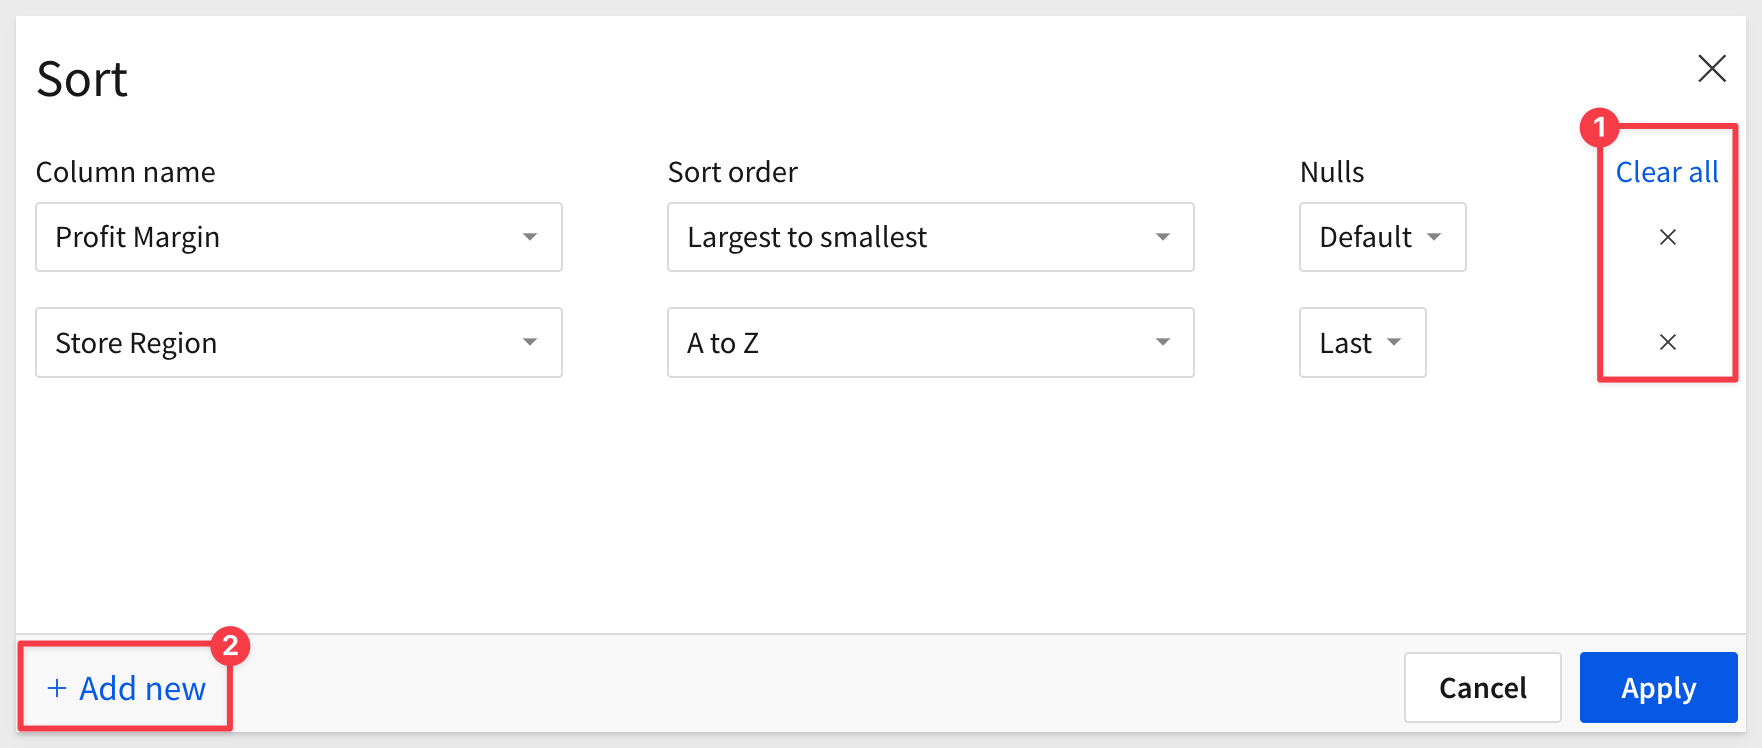Expand the Largest to smallest sort order dropdown
1762x748 pixels.
931,237
